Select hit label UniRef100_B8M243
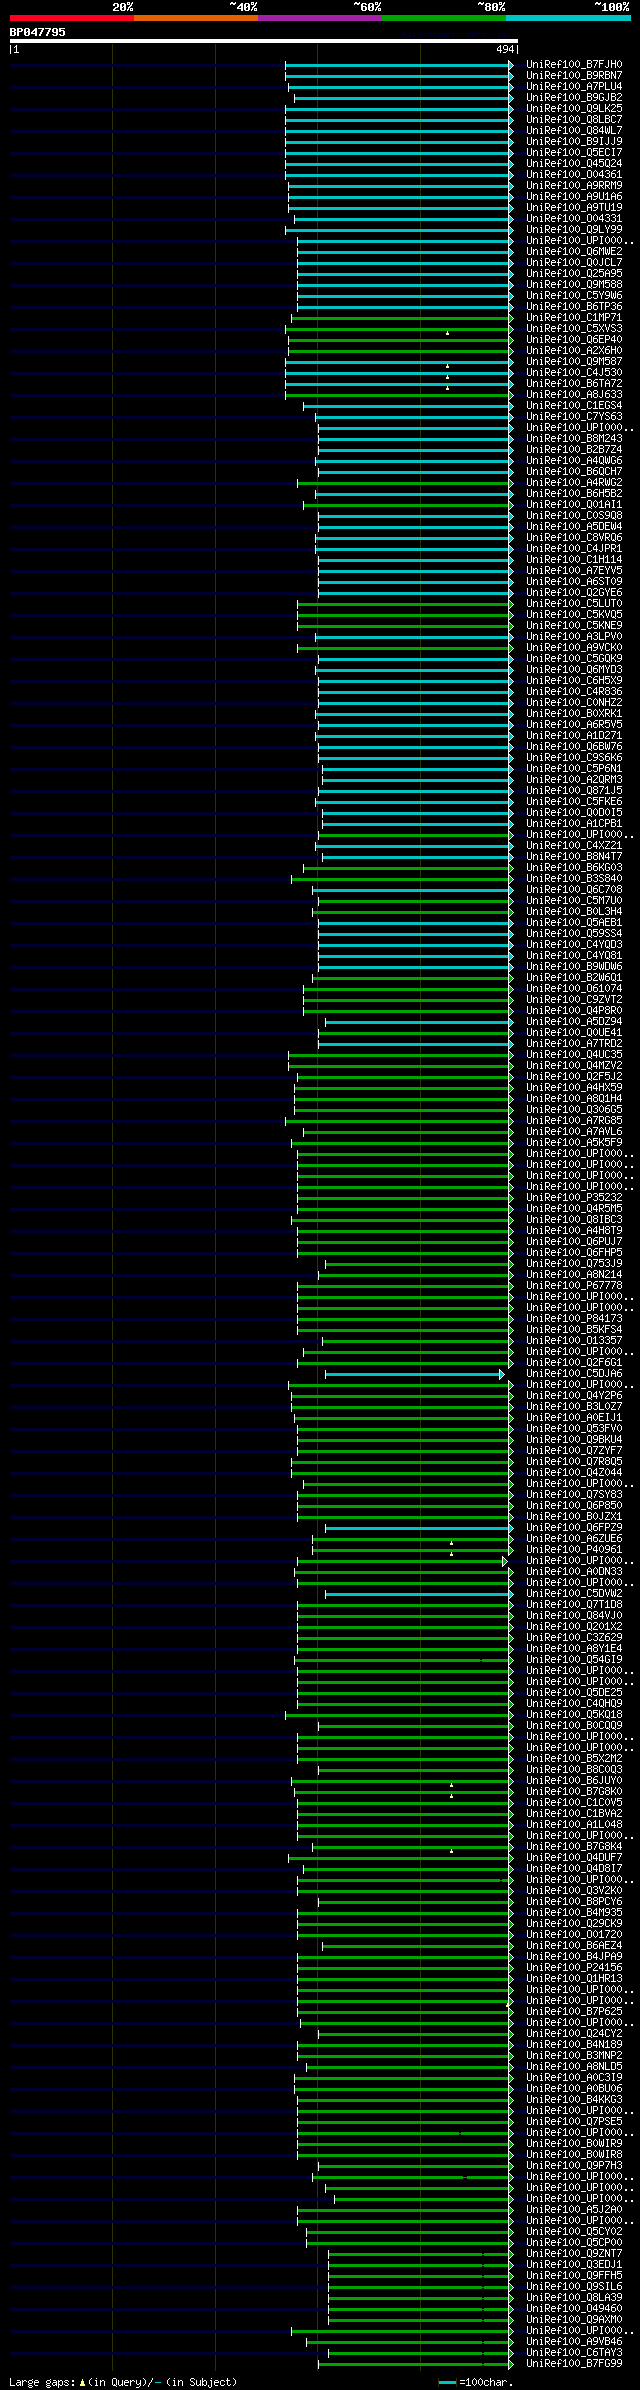 574,439
